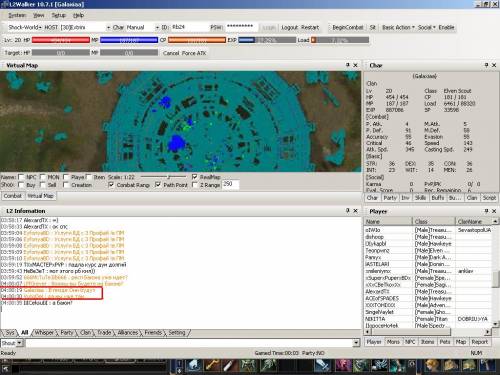Image resolution: width=500 pixels, height=375 pixels.
Task: Close the Player list panel
Action: (494, 211)
